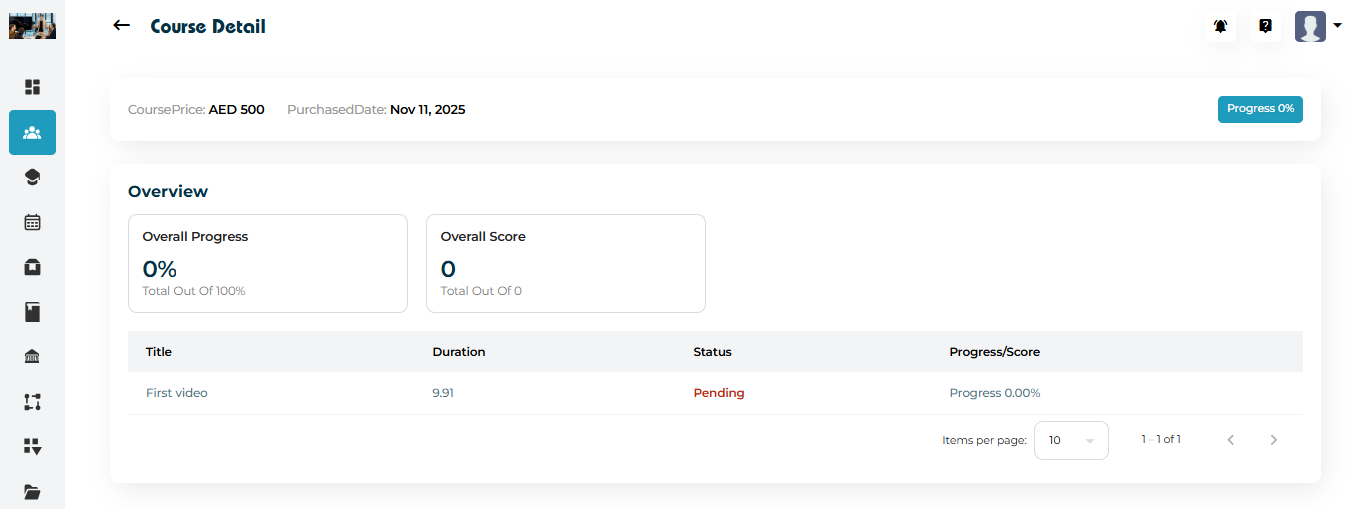Go to the previous page of results
Screen dimensions: 1358x509
1231,440
